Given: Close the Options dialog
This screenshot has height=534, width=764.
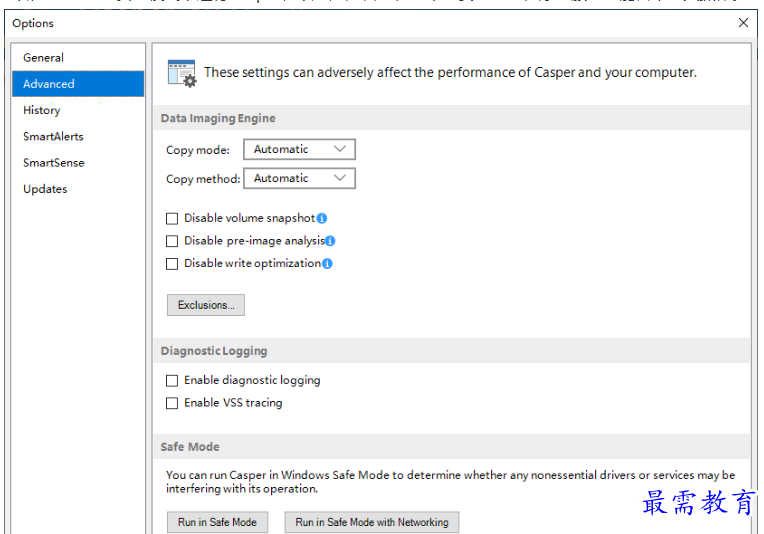Looking at the screenshot, I should (743, 23).
